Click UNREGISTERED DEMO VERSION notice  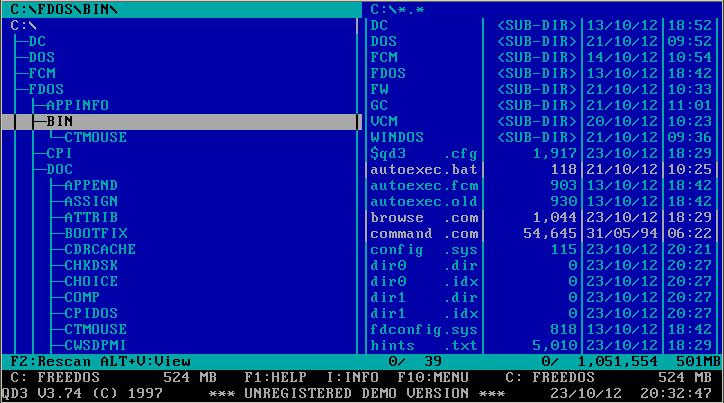coord(357,393)
